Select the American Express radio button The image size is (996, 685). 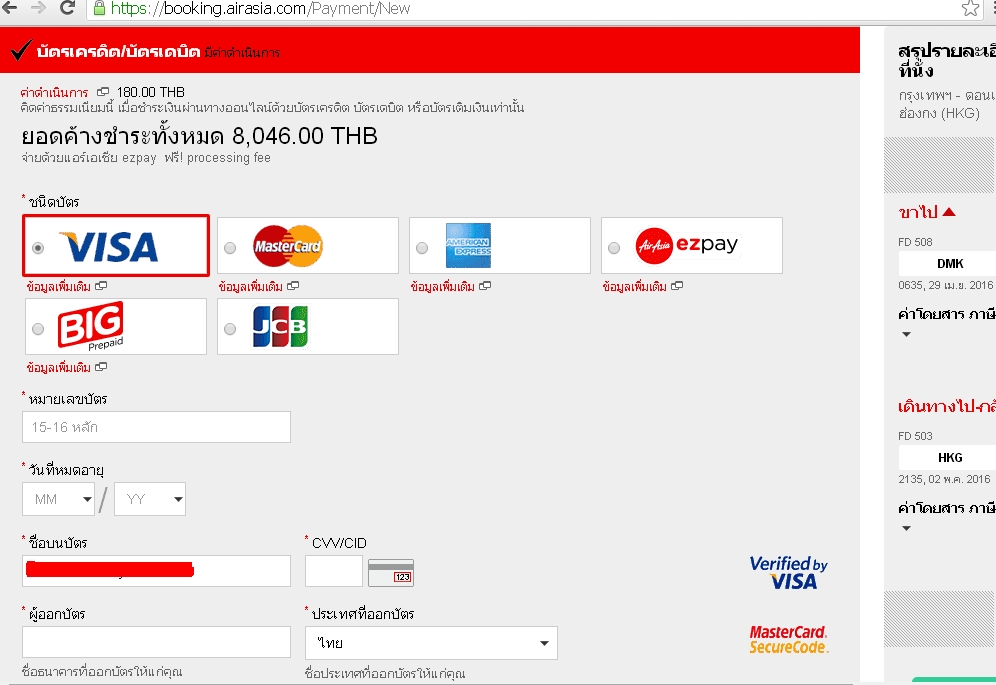point(422,248)
